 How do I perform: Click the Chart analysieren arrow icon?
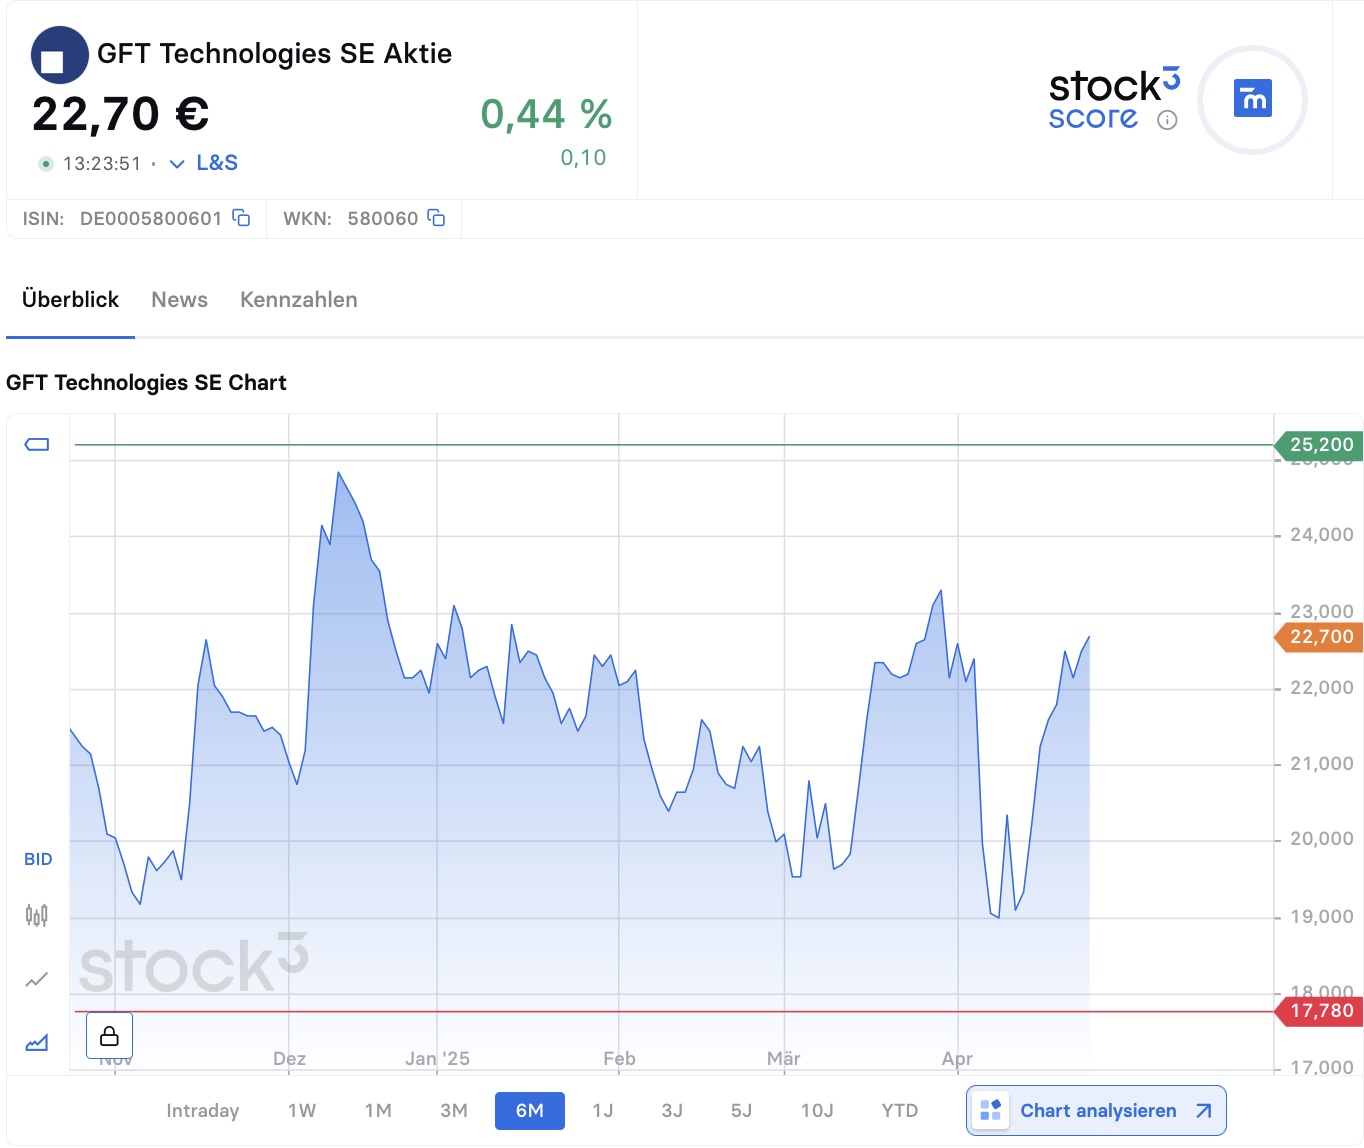click(x=1204, y=1111)
